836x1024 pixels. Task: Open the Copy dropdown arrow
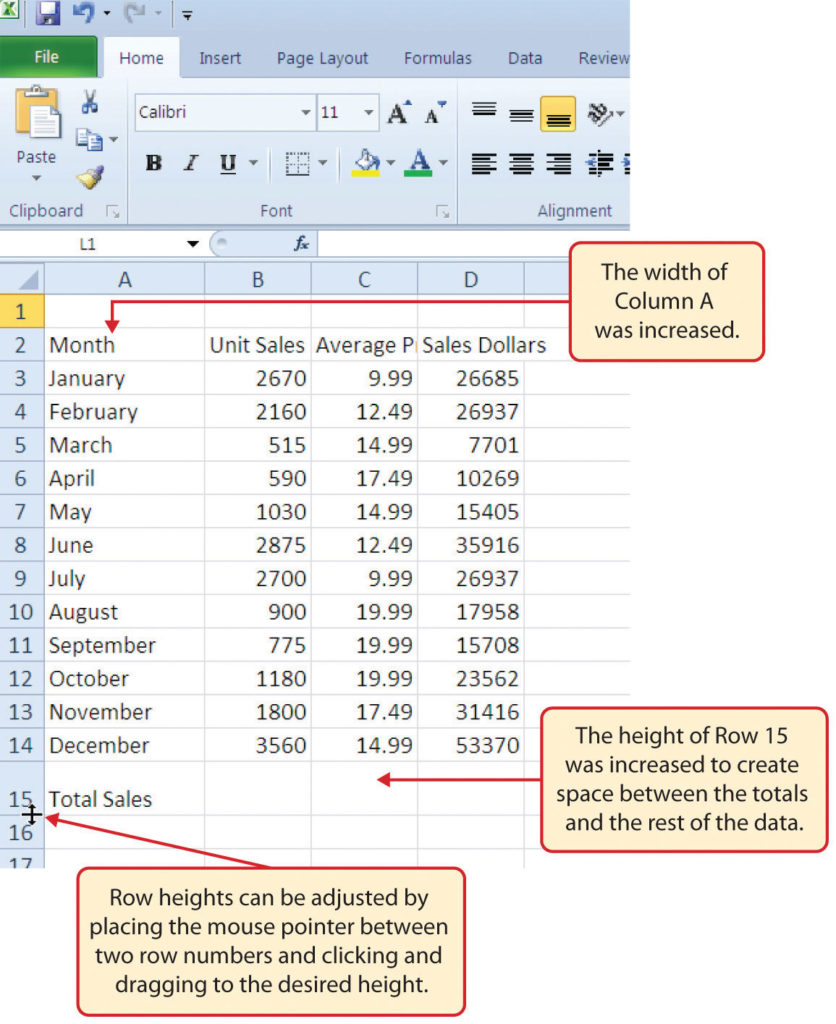[114, 139]
